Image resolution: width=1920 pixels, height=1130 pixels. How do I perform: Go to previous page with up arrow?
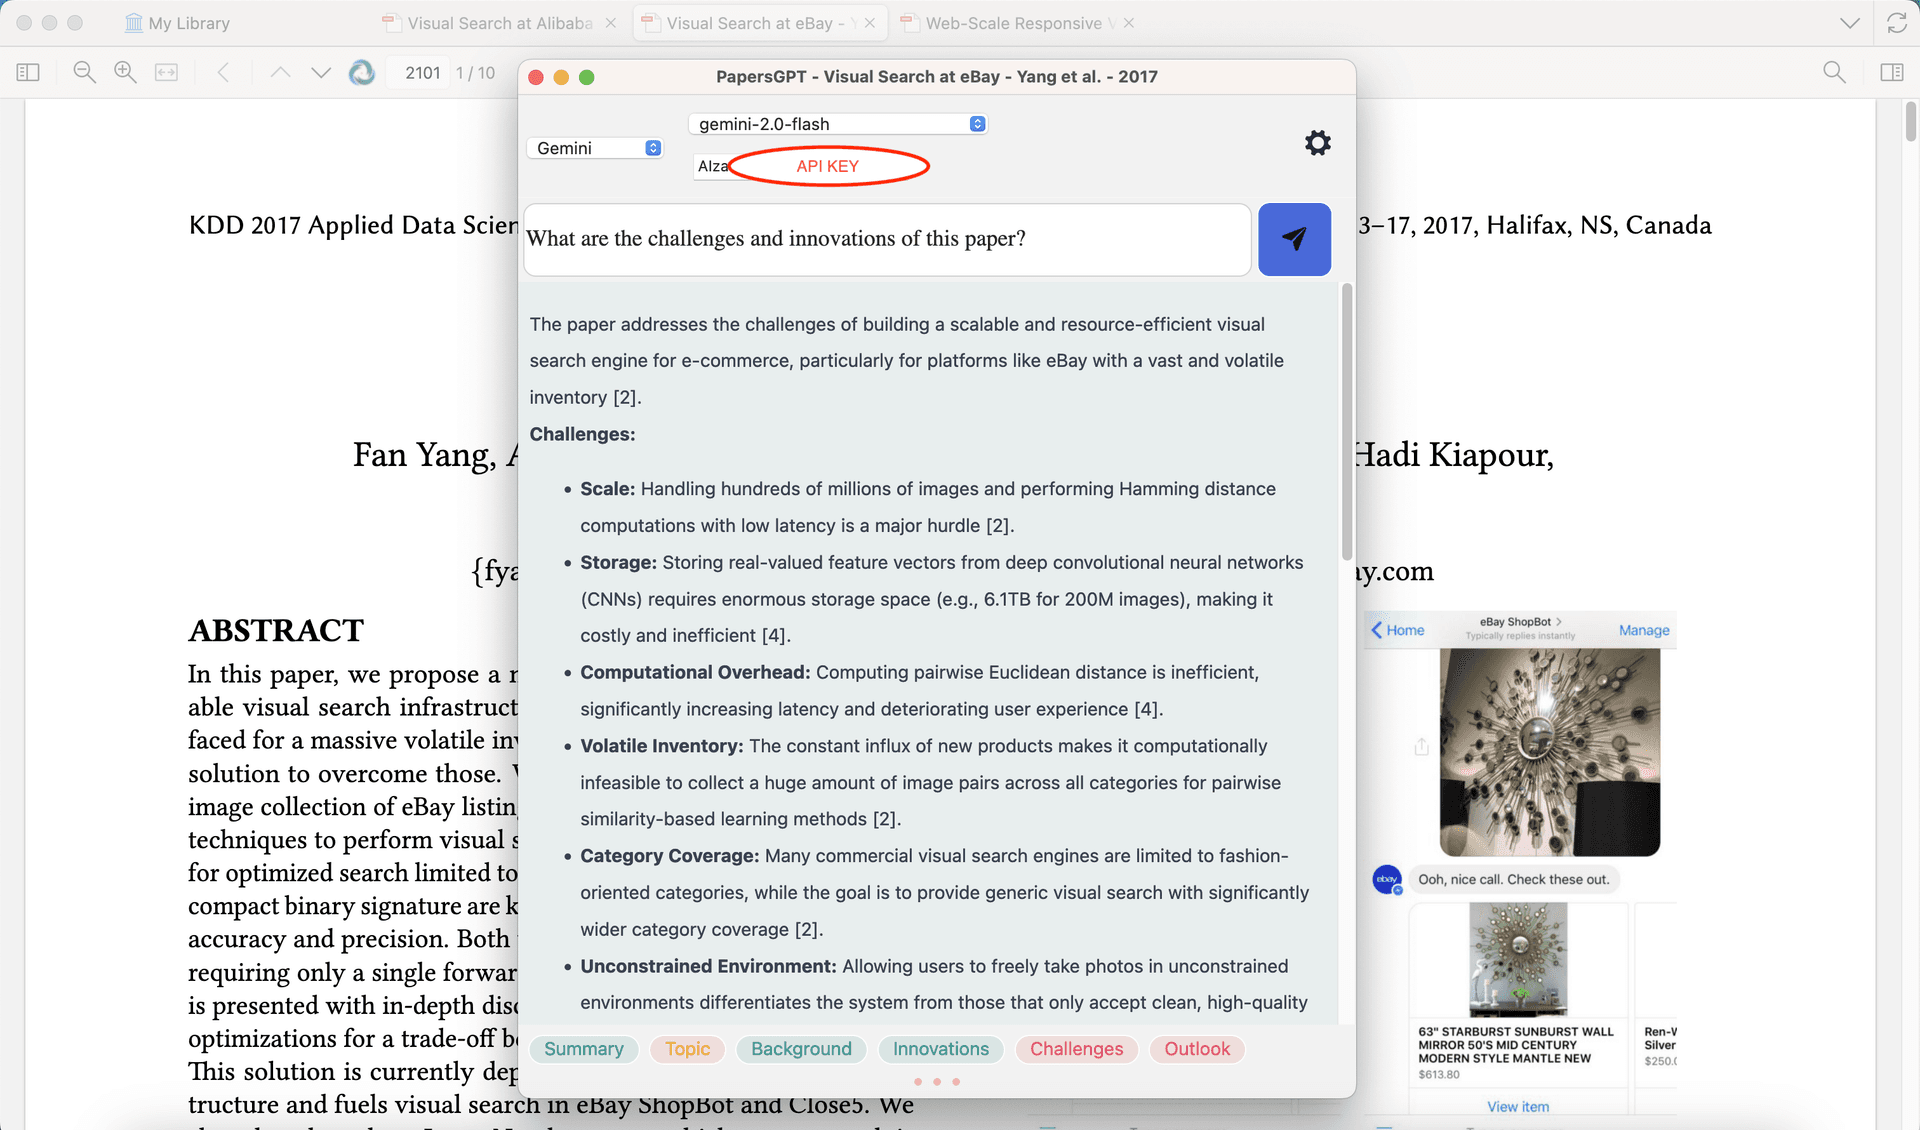pos(280,72)
